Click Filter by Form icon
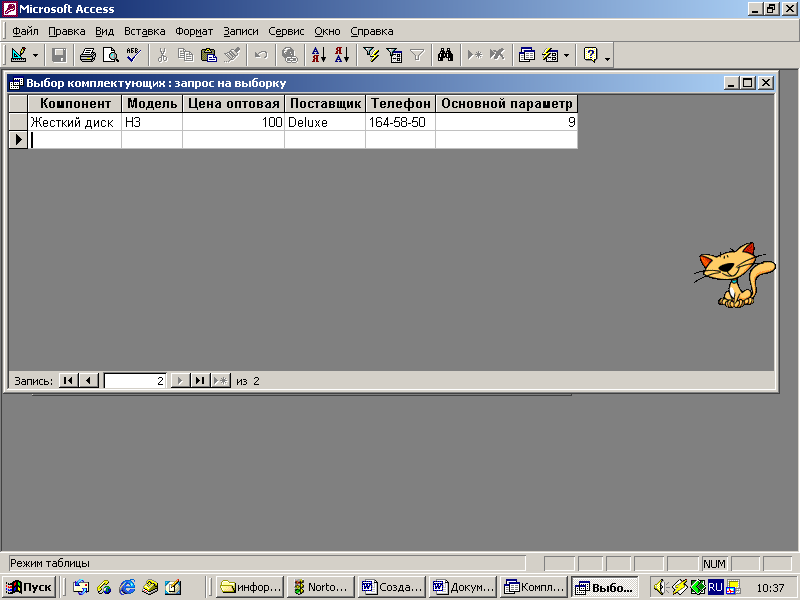Viewport: 800px width, 600px height. point(394,55)
